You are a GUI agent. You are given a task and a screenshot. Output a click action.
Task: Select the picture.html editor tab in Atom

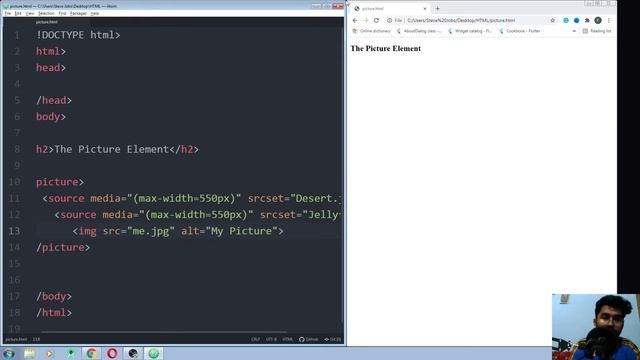[x=47, y=22]
